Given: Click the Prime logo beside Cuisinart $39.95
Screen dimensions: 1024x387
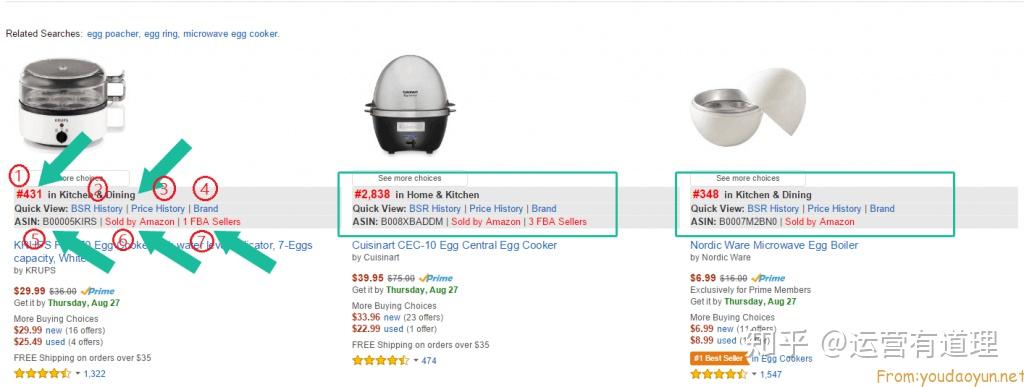Looking at the screenshot, I should tap(436, 278).
